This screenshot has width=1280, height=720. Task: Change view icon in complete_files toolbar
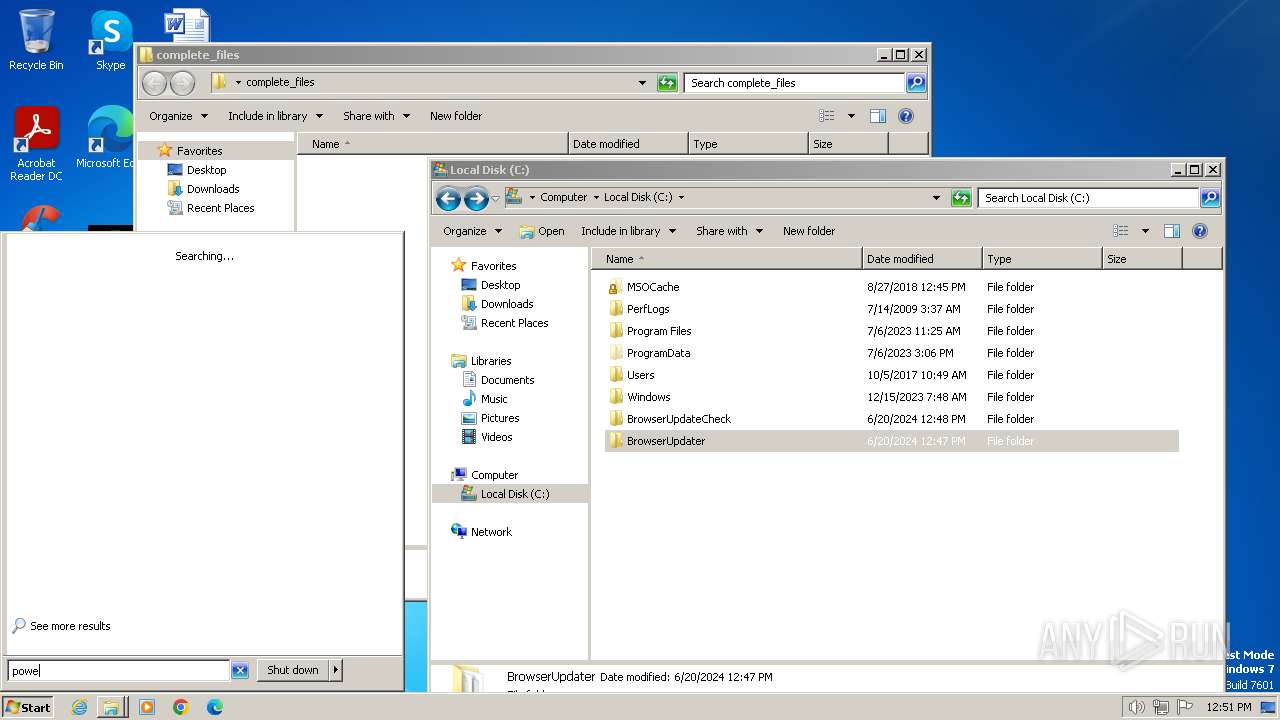827,116
